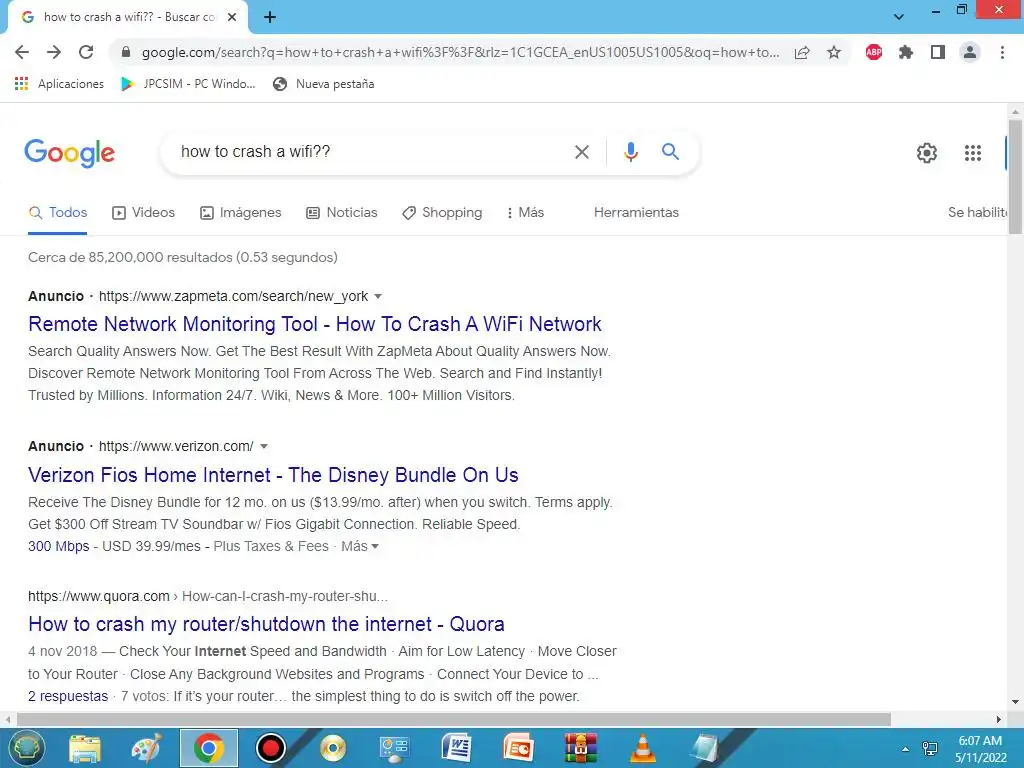This screenshot has height=768, width=1024.
Task: Open the tab search chevron
Action: pos(899,17)
